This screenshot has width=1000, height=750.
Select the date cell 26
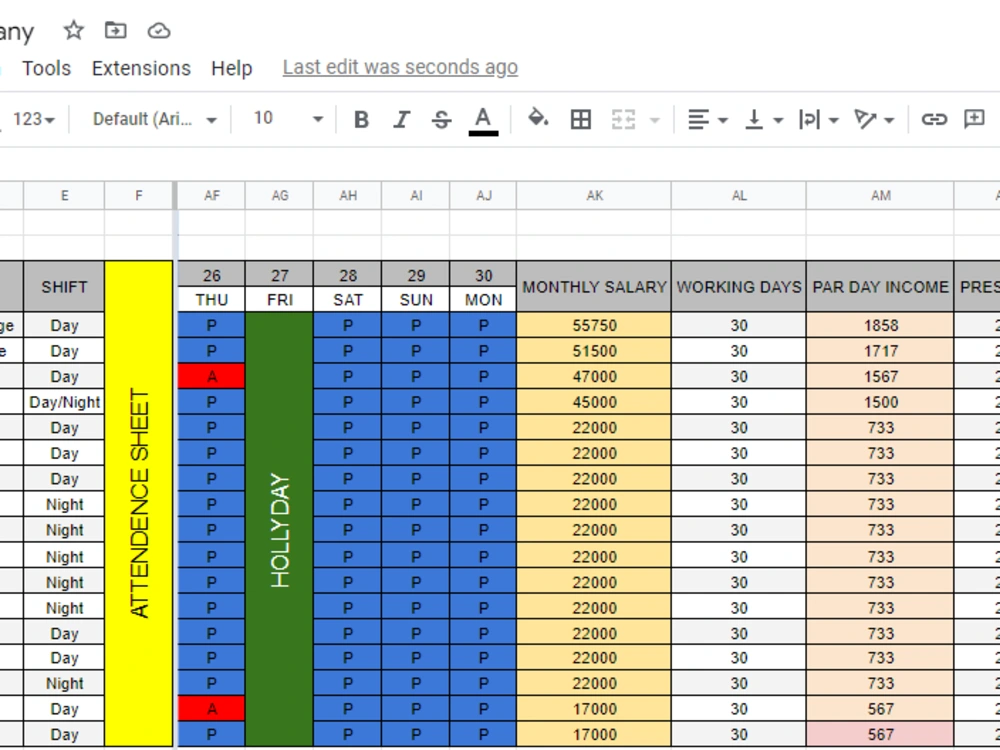point(212,275)
